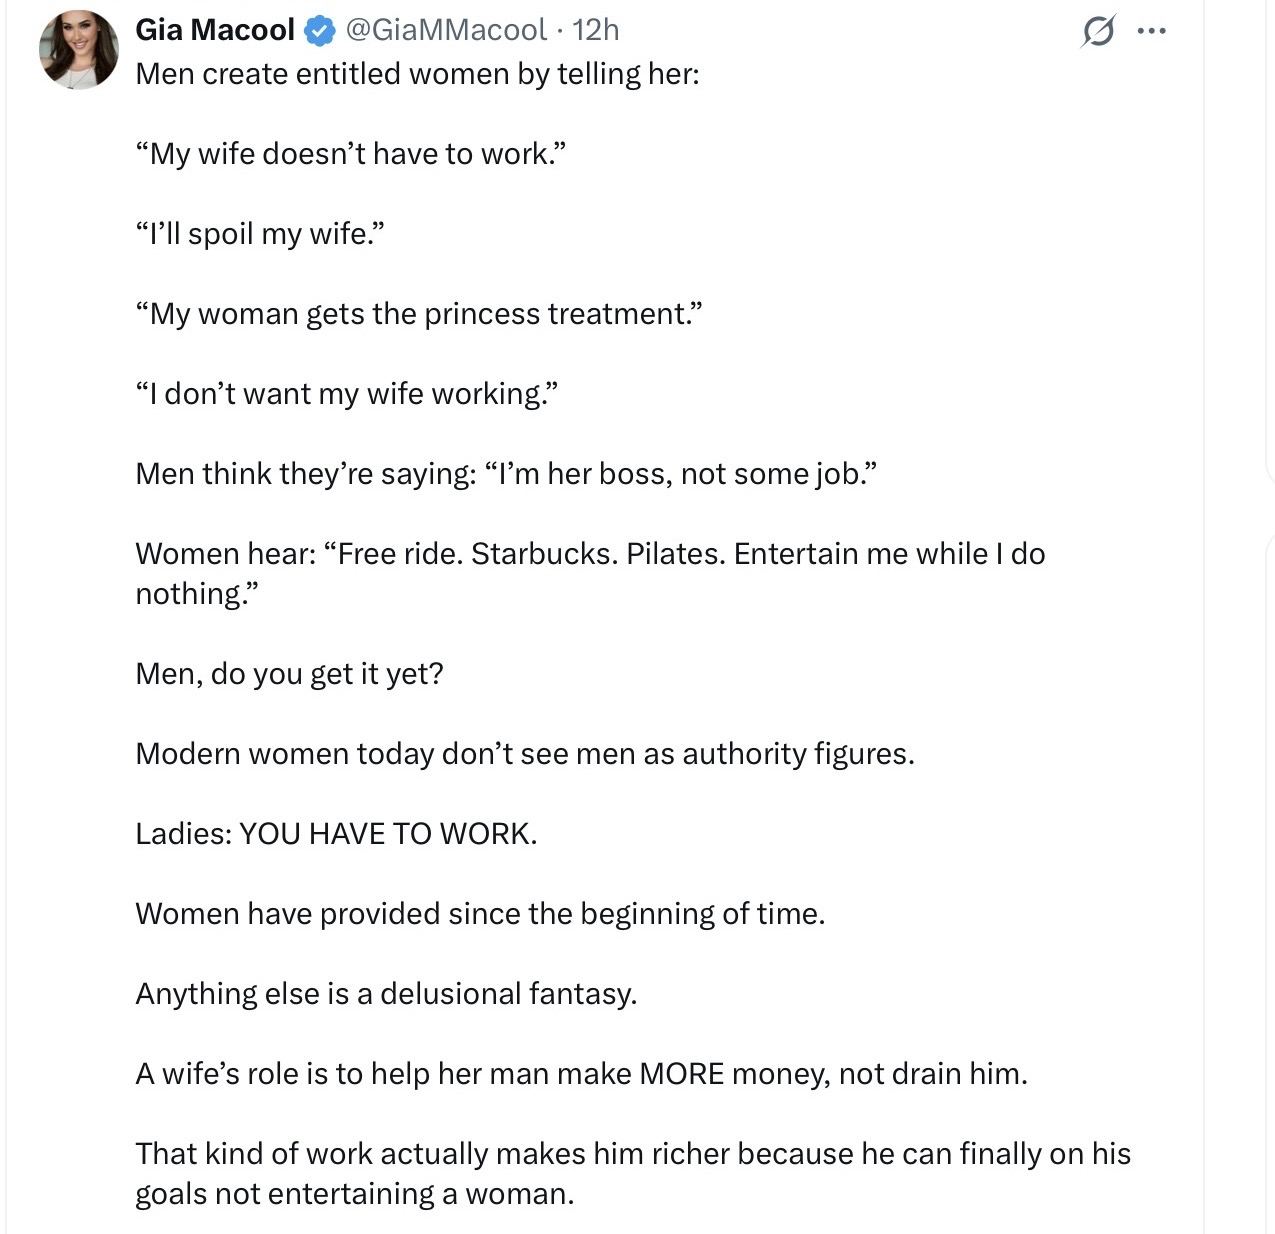Click the 12h post timestamp
This screenshot has height=1234, width=1275.
click(596, 30)
